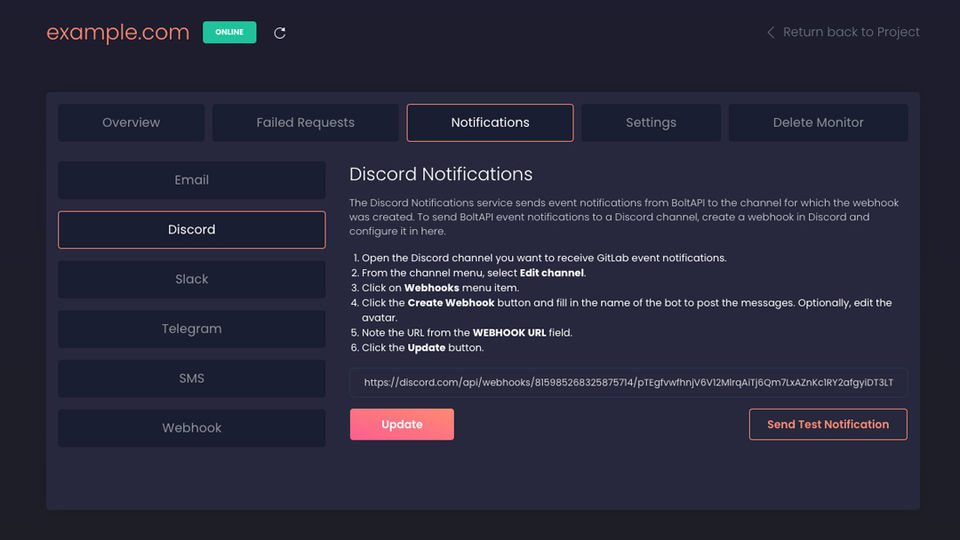The image size is (960, 540).
Task: Open the Webhook notification option
Action: tap(192, 428)
